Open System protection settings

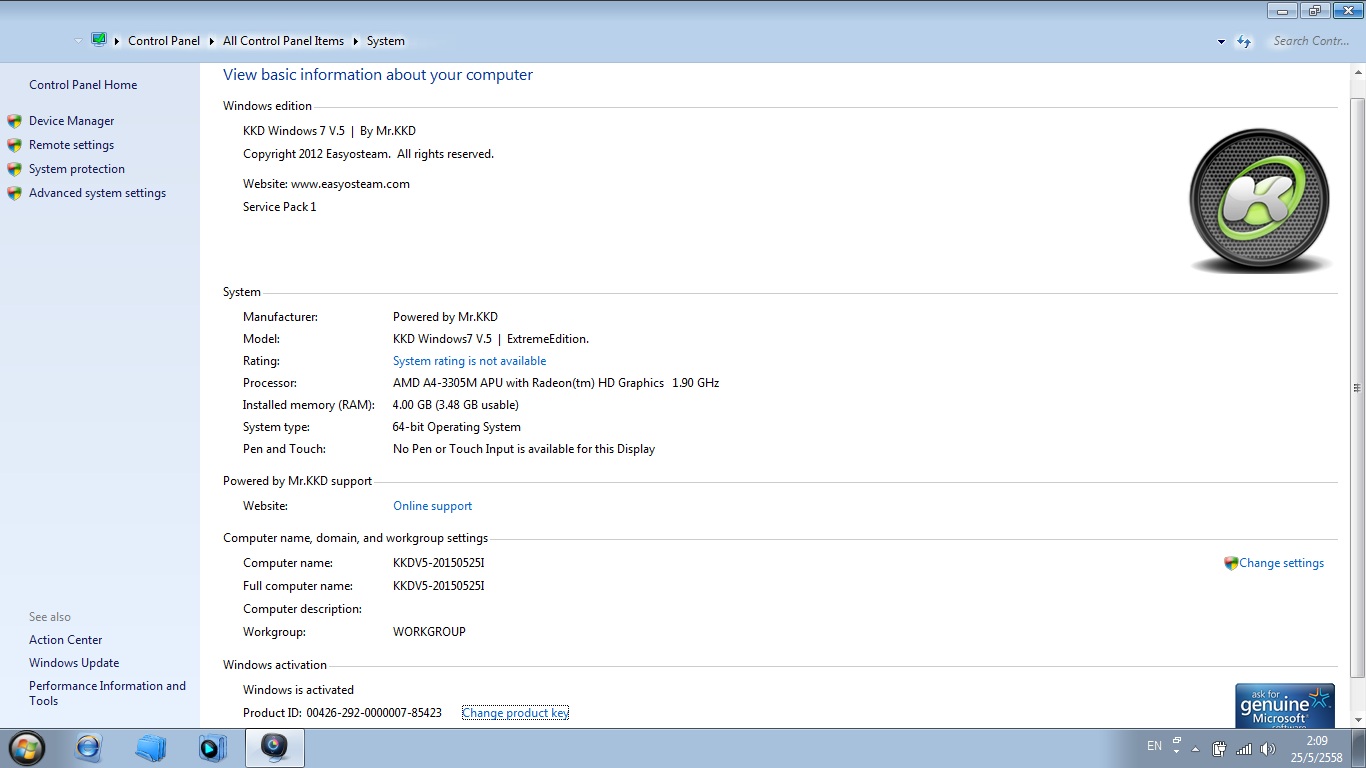pos(77,169)
